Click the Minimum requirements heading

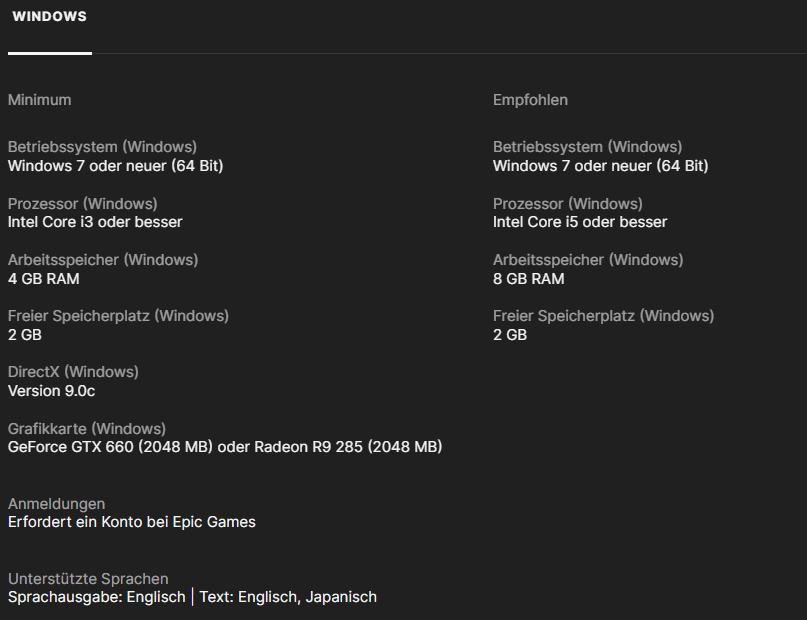click(x=39, y=100)
